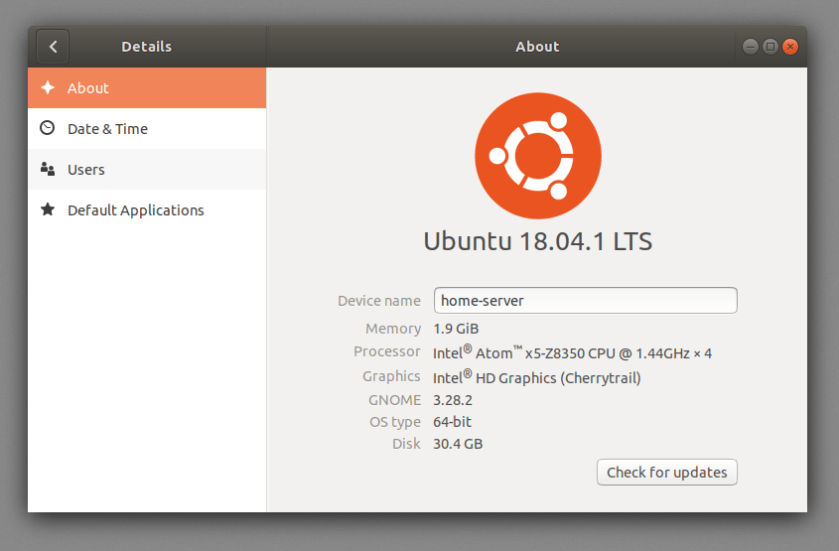The height and width of the screenshot is (551, 839).
Task: Select the About entry in the sidebar
Action: point(88,88)
